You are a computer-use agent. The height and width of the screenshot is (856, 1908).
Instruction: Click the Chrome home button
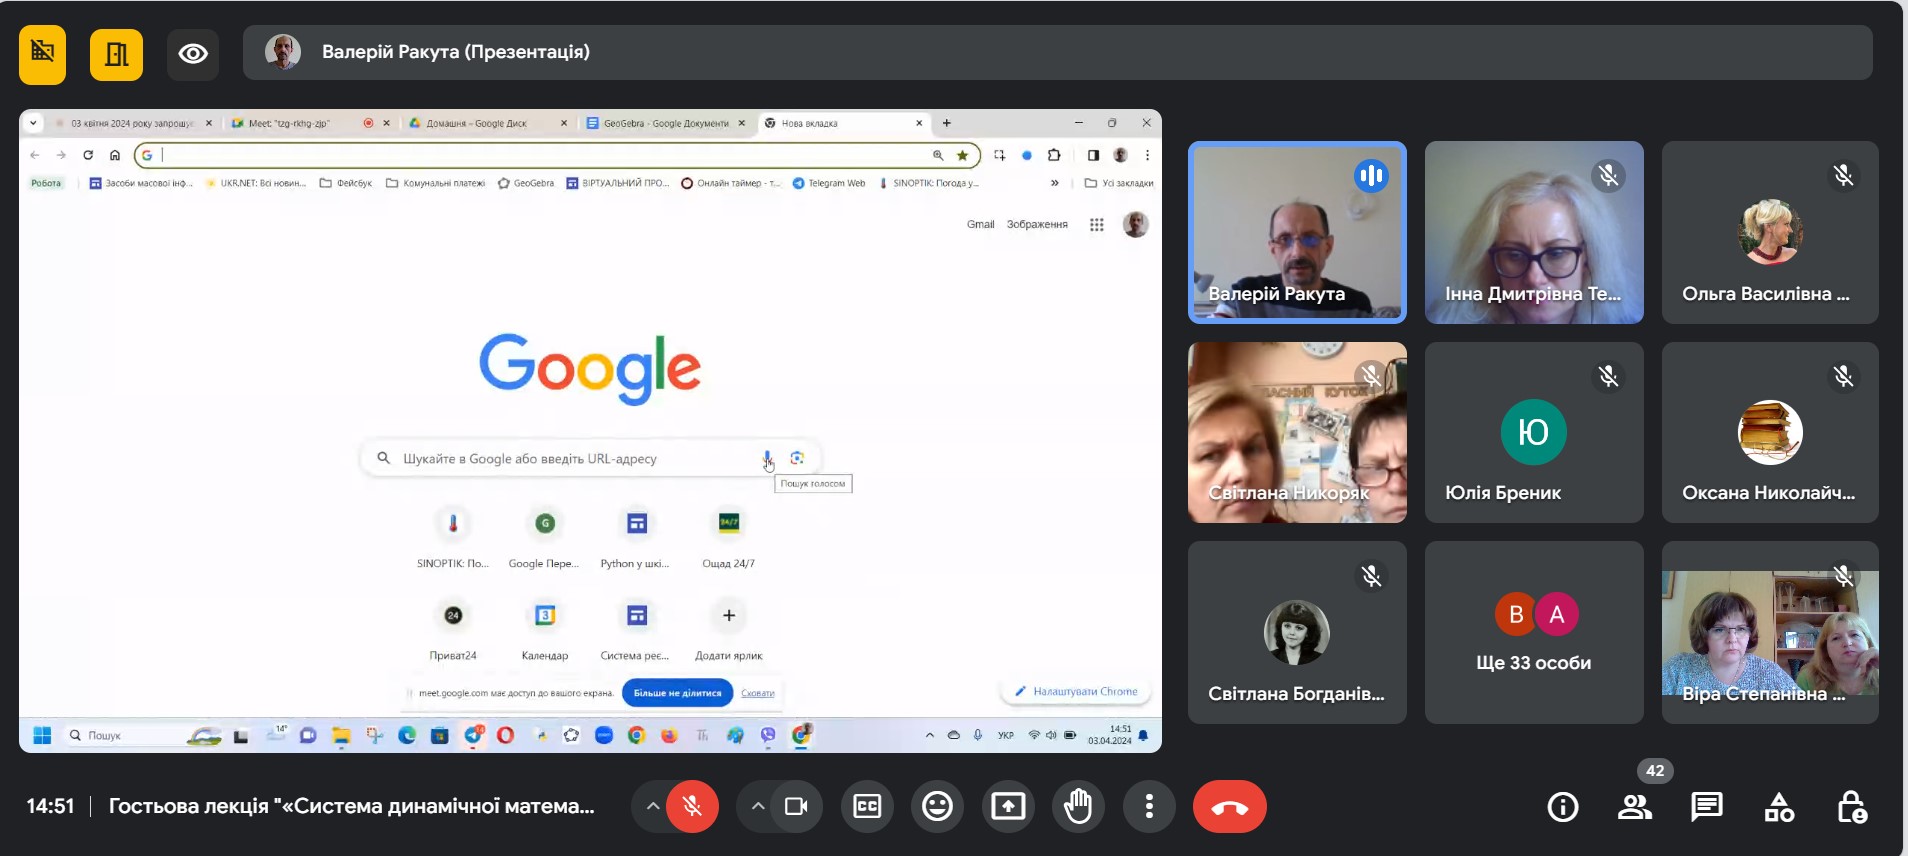click(115, 155)
